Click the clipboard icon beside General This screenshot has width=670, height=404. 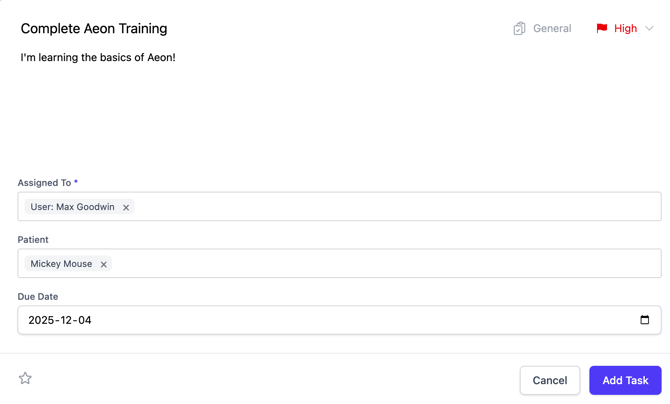click(x=519, y=29)
